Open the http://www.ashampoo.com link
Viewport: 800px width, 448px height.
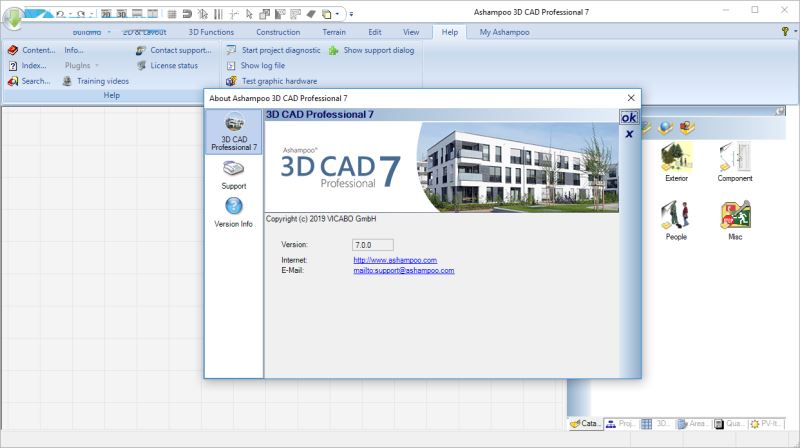pyautogui.click(x=395, y=260)
